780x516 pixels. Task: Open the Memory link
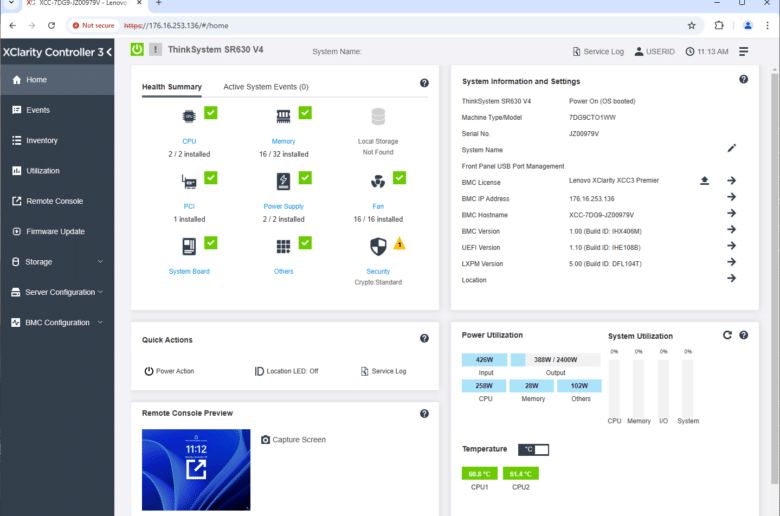click(x=284, y=141)
